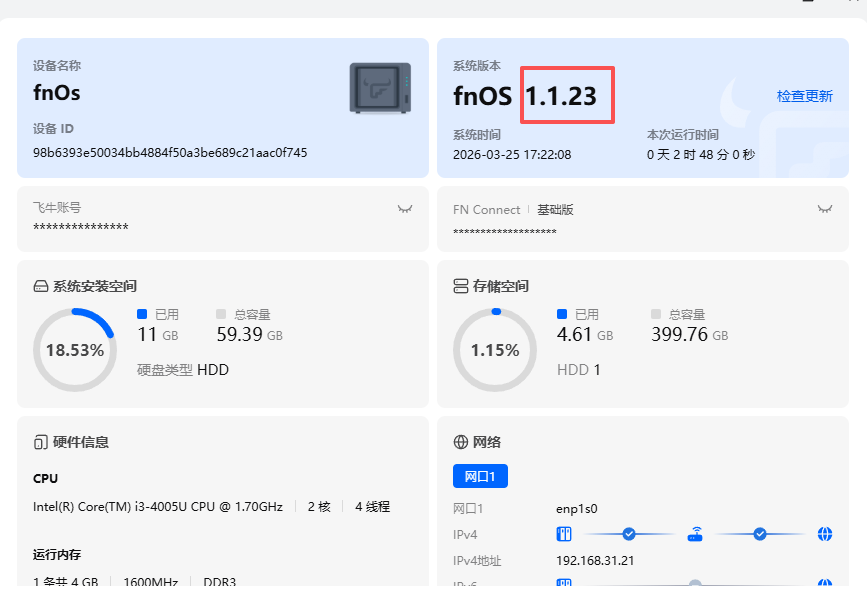The width and height of the screenshot is (867, 601).
Task: Click the 59.39 GB total capacity
Action: click(x=249, y=335)
